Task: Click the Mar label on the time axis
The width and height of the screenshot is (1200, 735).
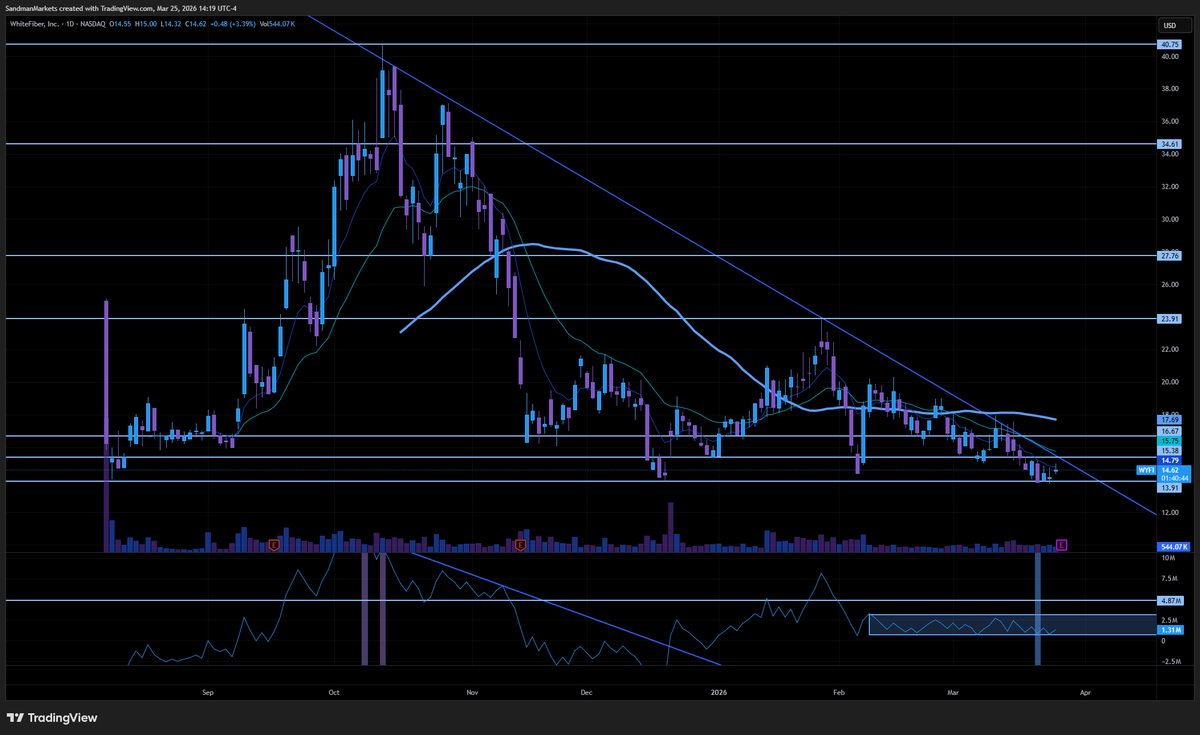Action: [952, 692]
